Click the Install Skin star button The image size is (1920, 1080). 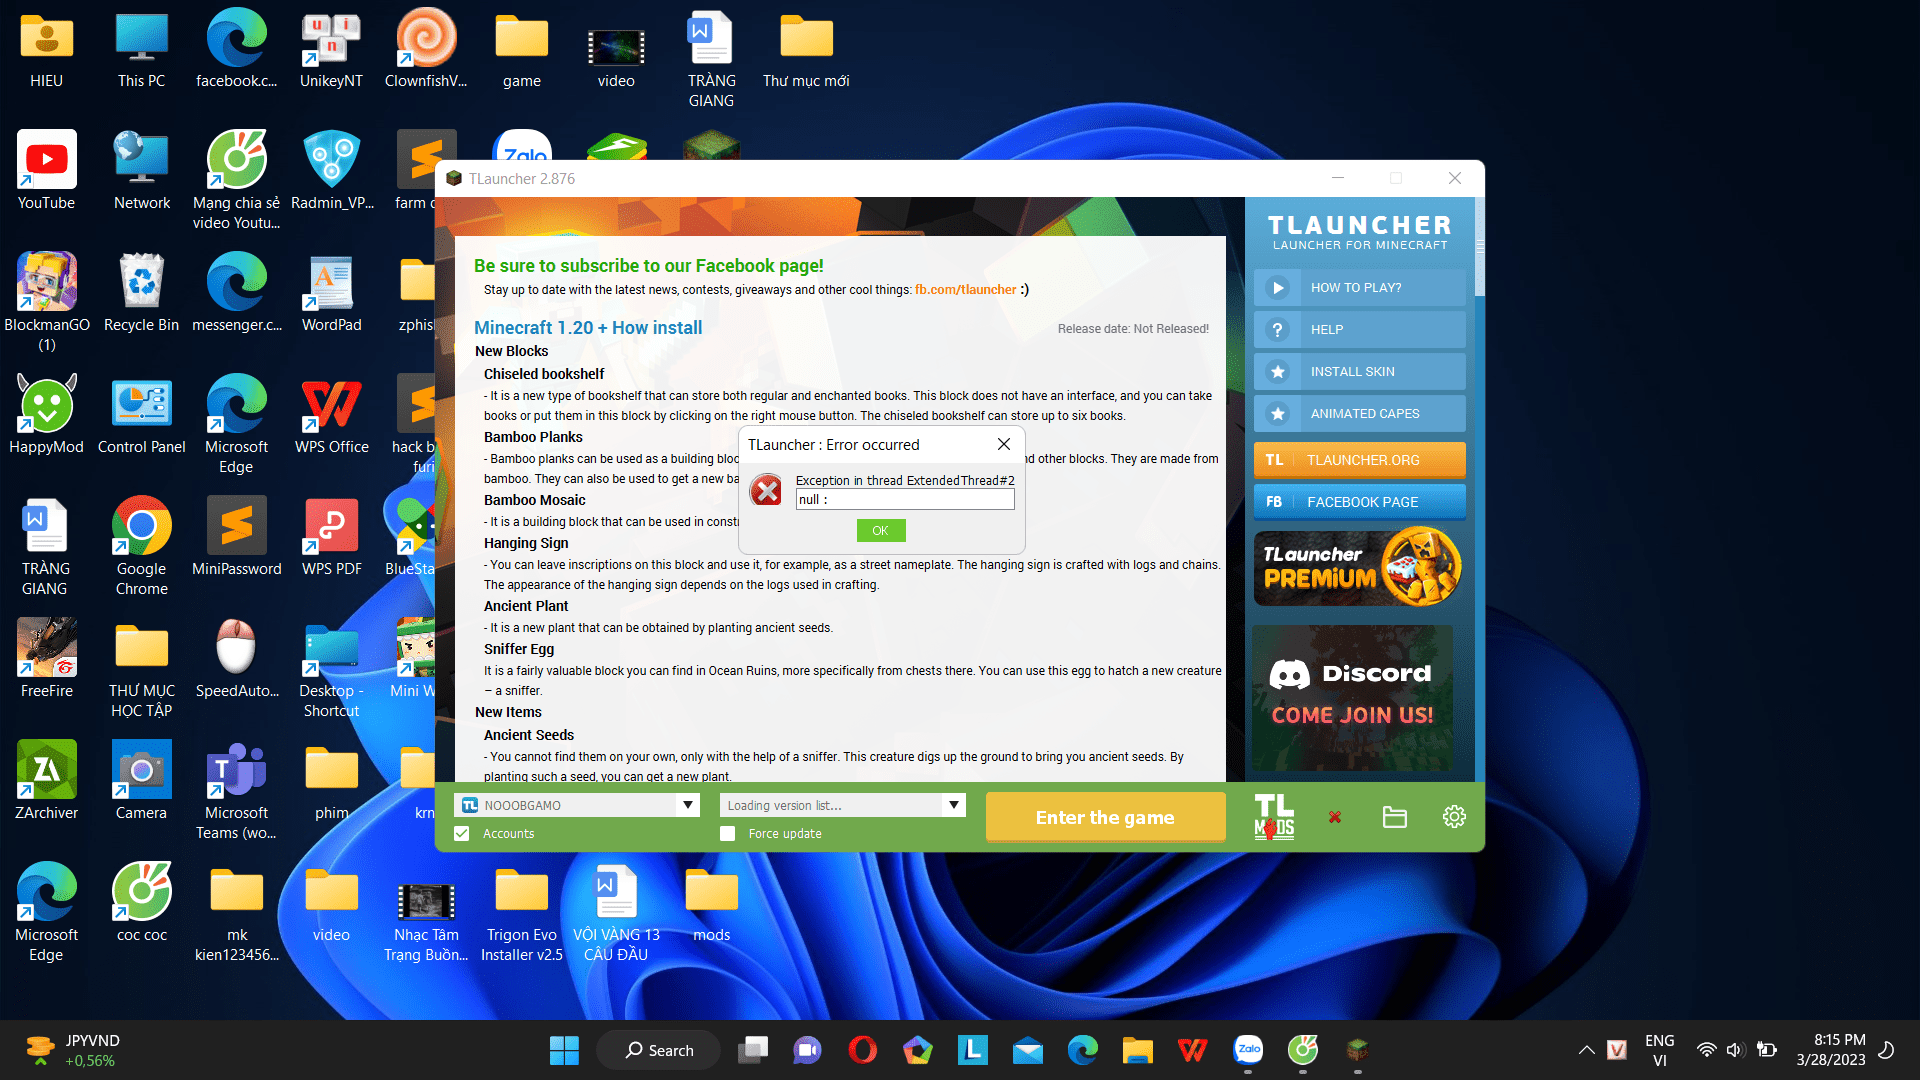point(1359,371)
